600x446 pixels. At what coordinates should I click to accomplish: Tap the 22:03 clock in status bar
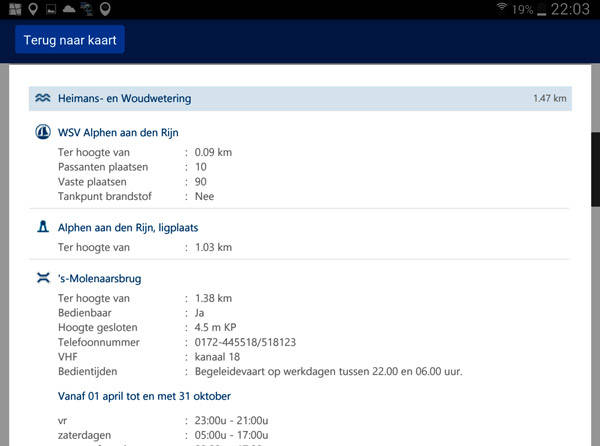(574, 9)
